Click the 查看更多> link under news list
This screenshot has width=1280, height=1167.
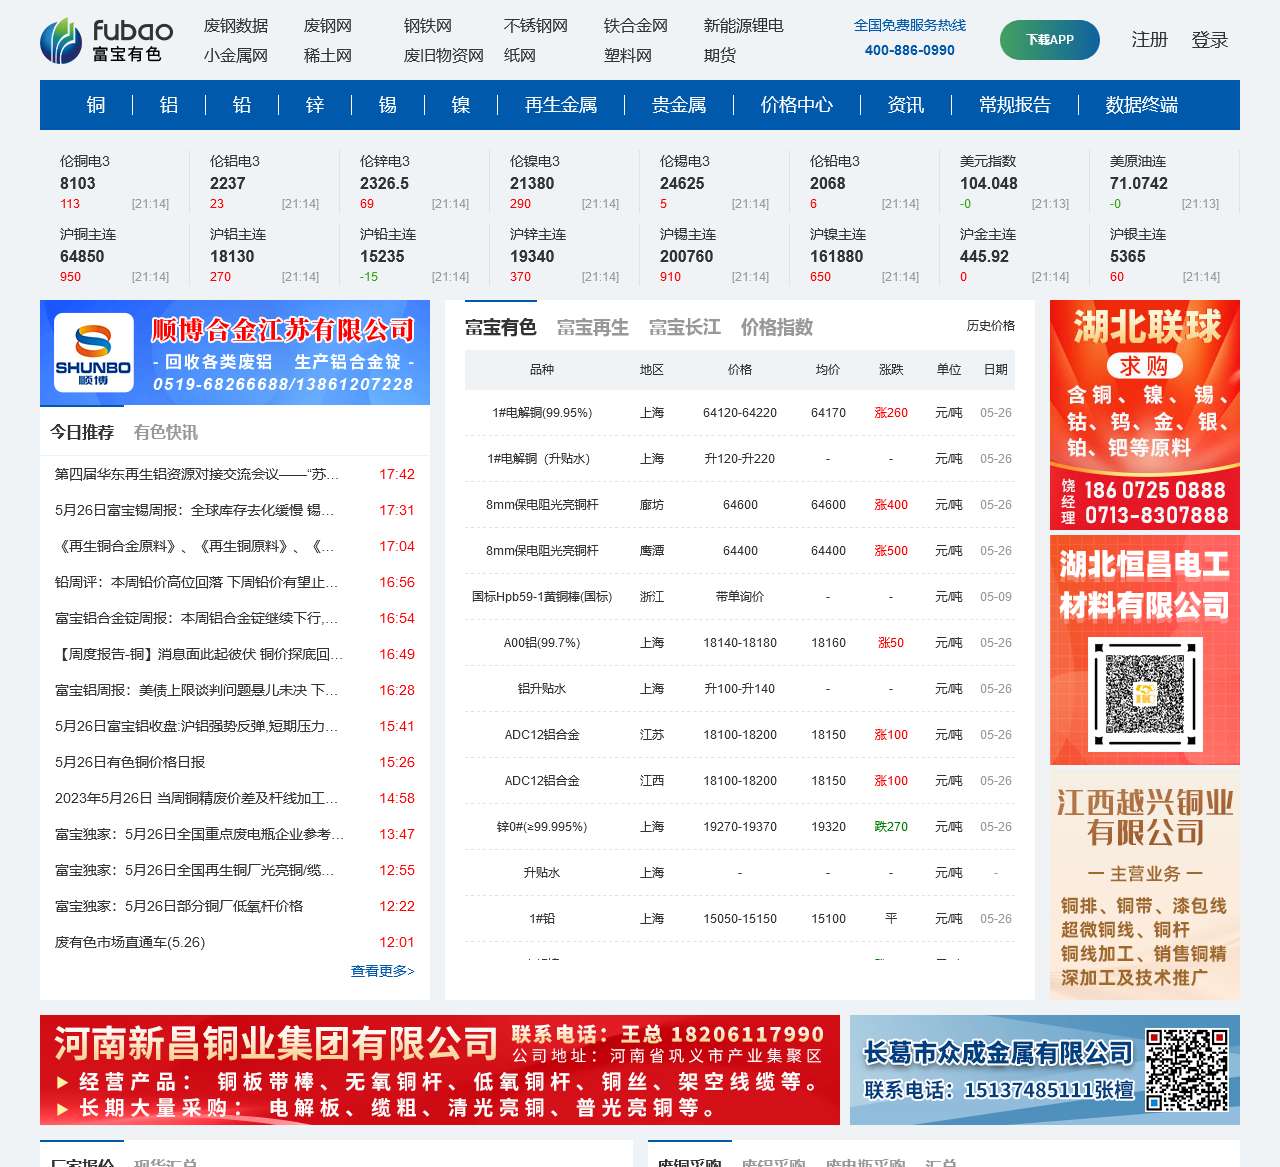coord(383,971)
